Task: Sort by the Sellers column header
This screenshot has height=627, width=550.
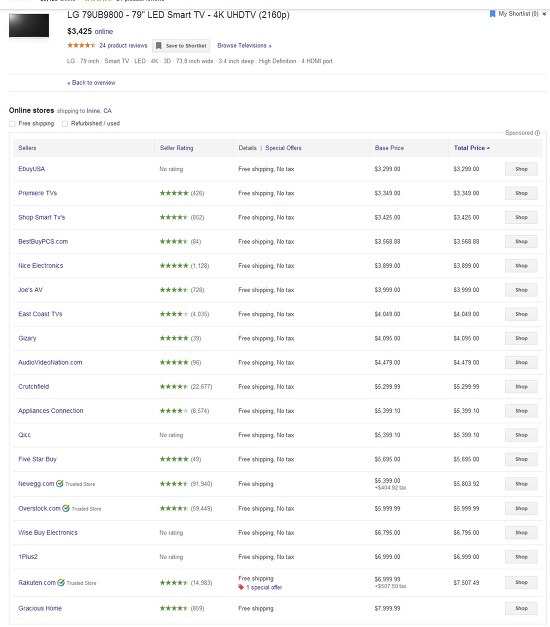Action: (27, 148)
